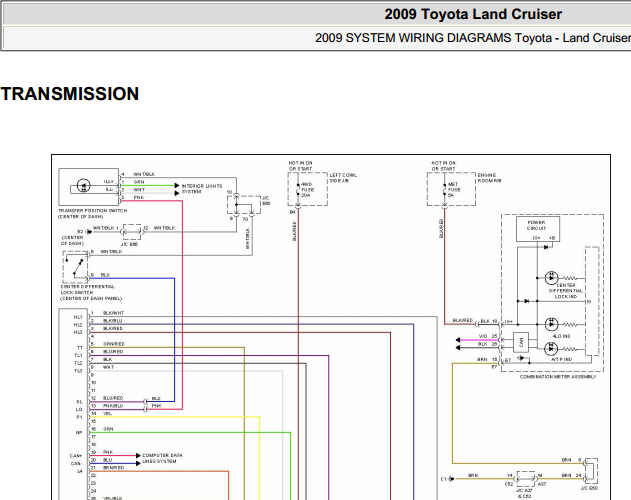Click the '4LO IND' label
This screenshot has width=631, height=500.
[561, 336]
